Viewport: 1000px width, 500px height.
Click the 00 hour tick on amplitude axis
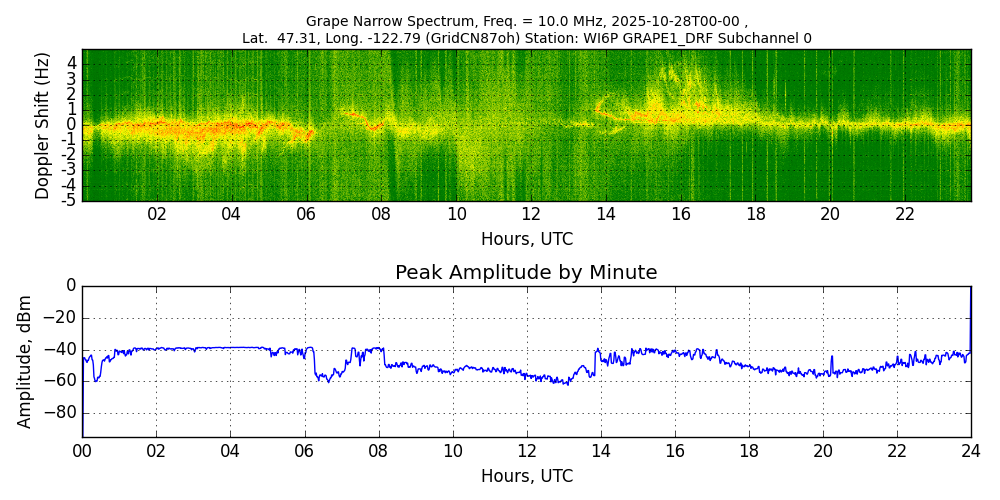pos(82,451)
